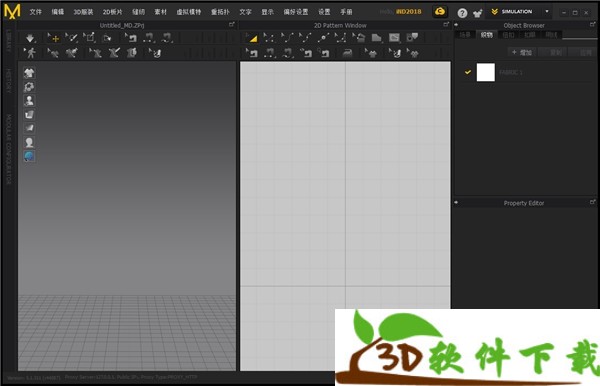Open the 编辑 menu
Image resolution: width=600 pixels, height=386 pixels.
[x=58, y=12]
